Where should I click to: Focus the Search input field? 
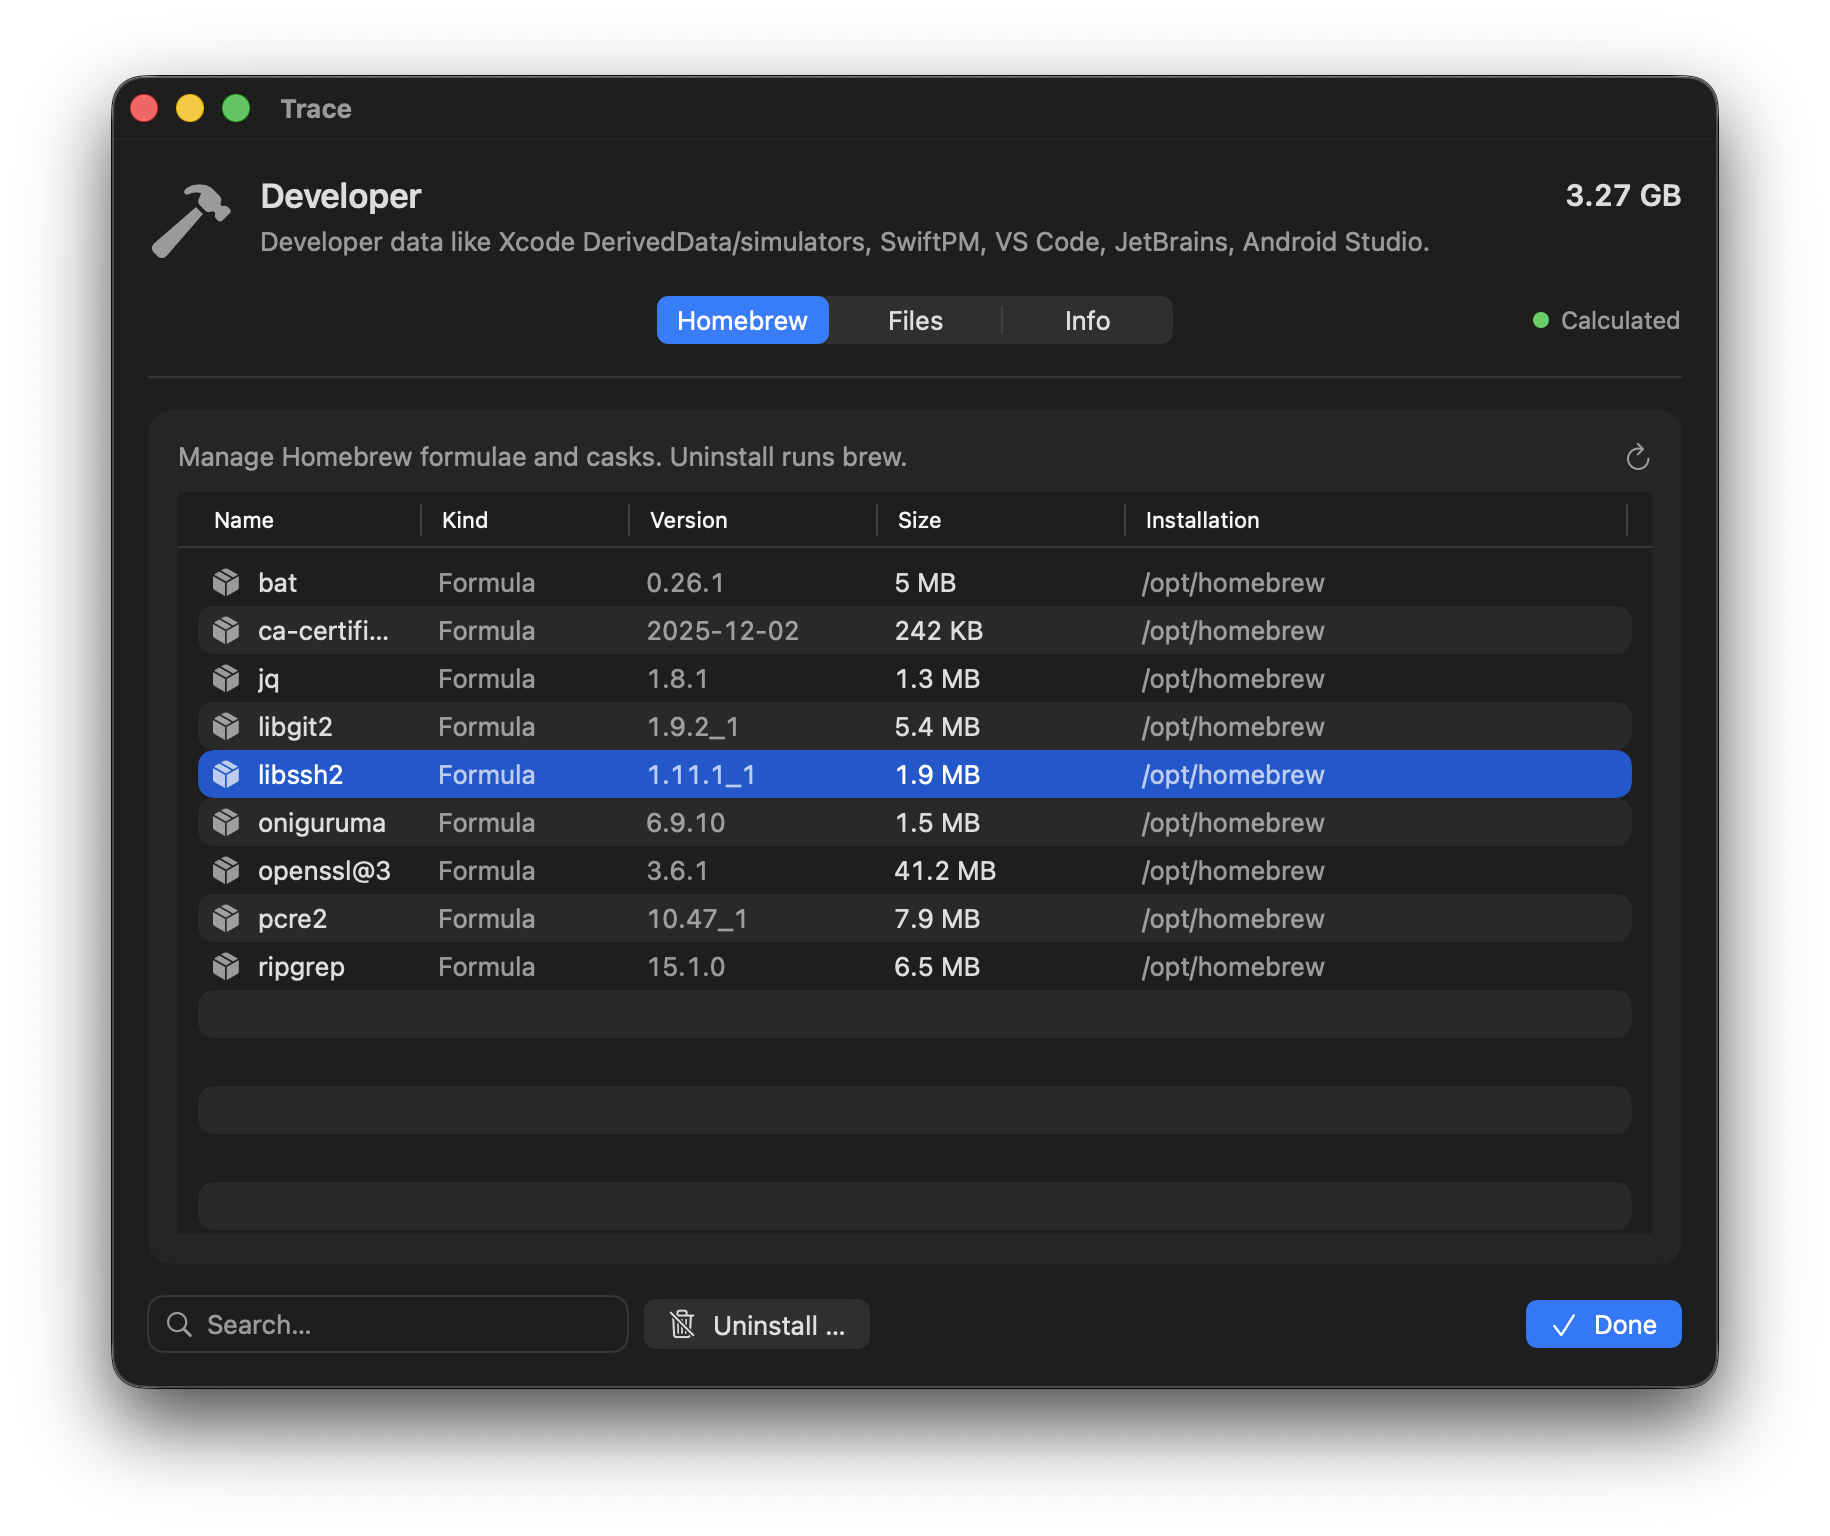coord(400,1324)
